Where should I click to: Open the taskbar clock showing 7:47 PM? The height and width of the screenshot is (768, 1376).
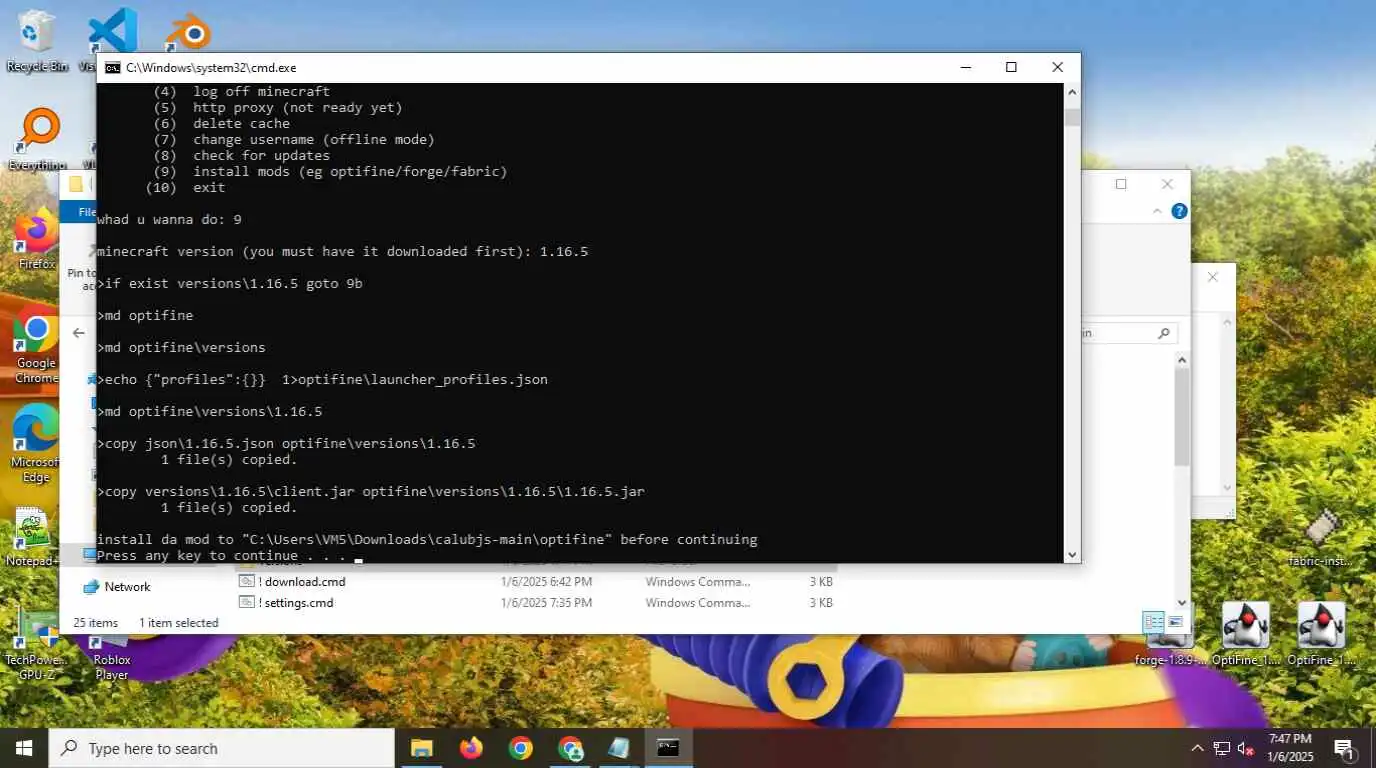coord(1289,748)
